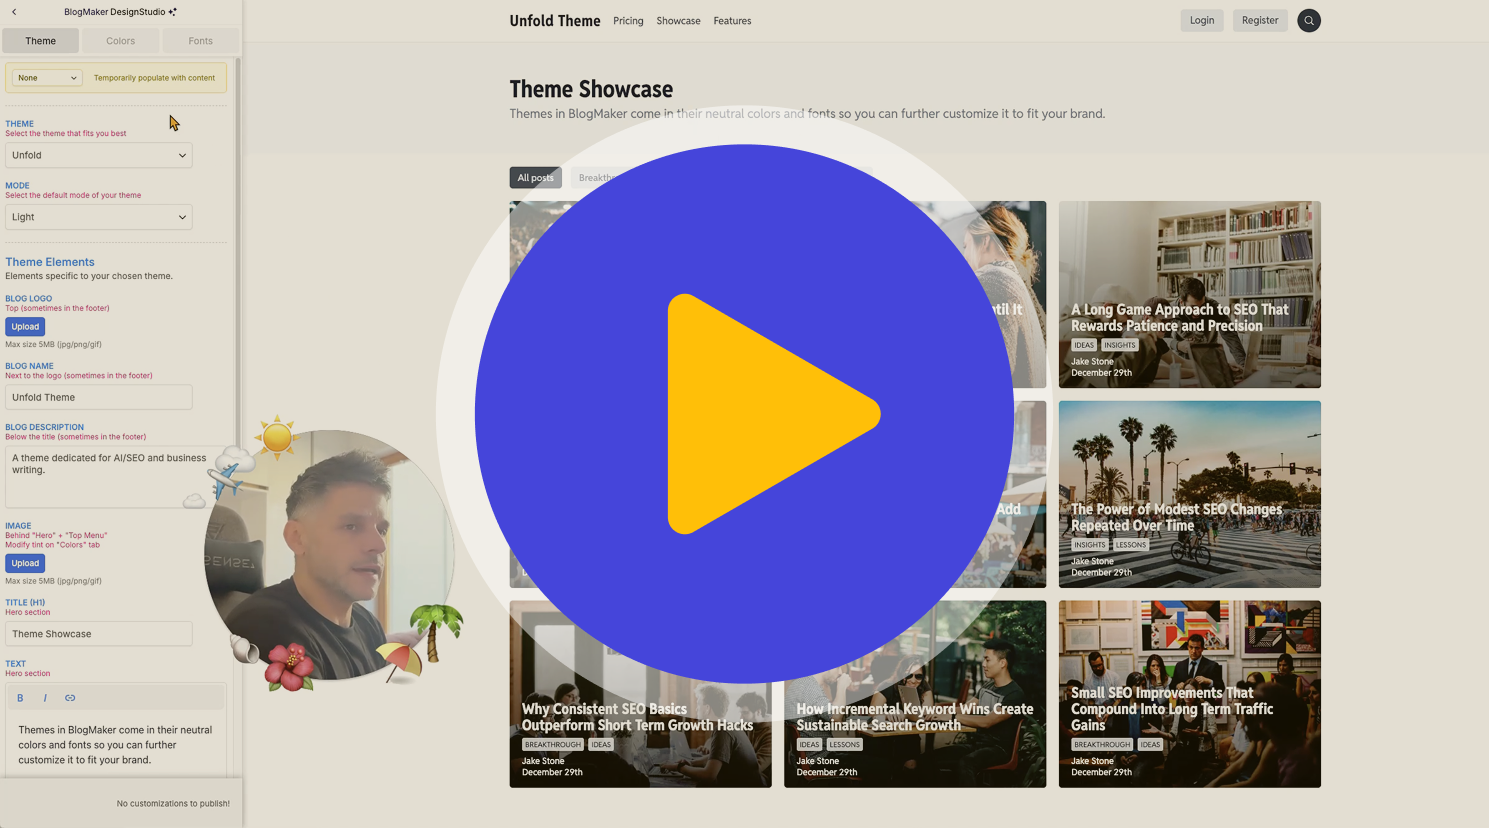The image size is (1489, 828).
Task: Open the Pricing menu item
Action: coord(628,20)
